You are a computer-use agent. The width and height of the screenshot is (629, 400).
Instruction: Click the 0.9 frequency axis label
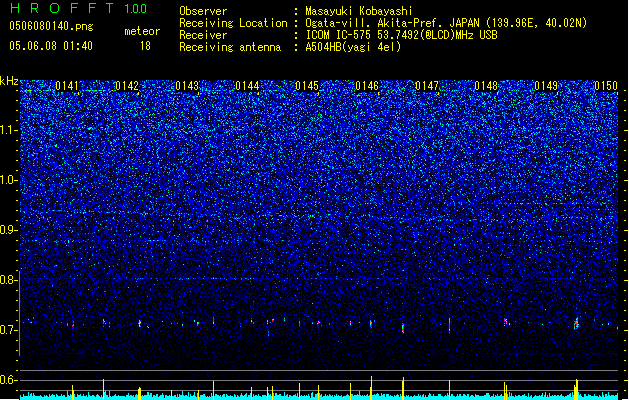pos(7,230)
